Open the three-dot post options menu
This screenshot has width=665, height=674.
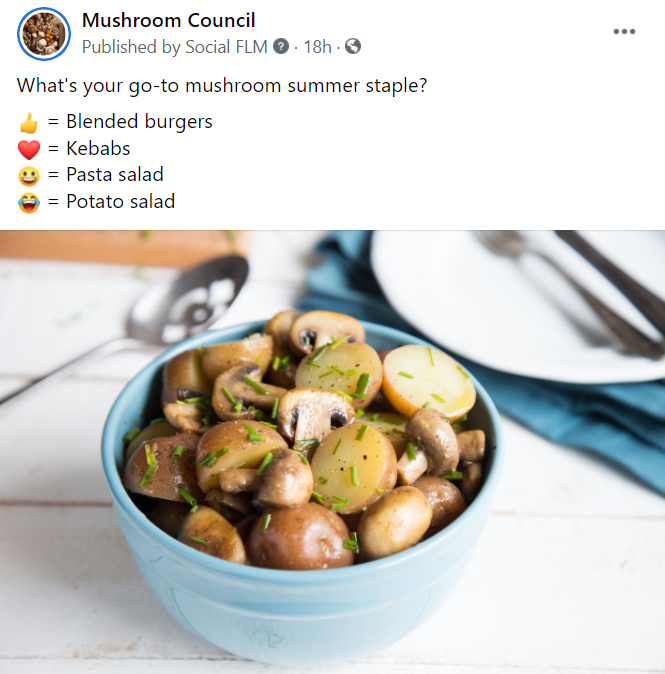click(624, 31)
